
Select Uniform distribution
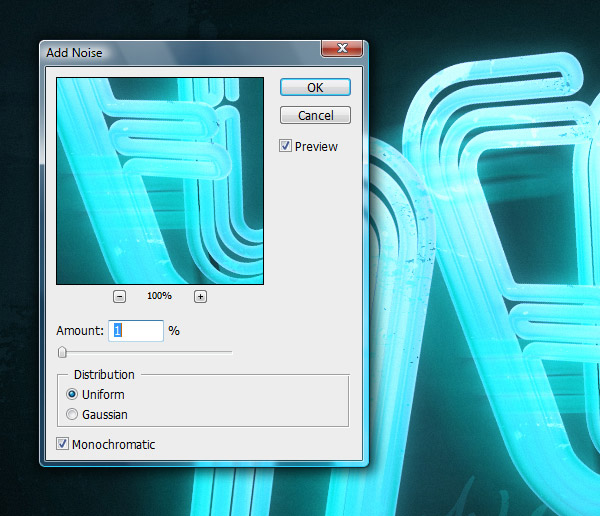click(x=72, y=394)
